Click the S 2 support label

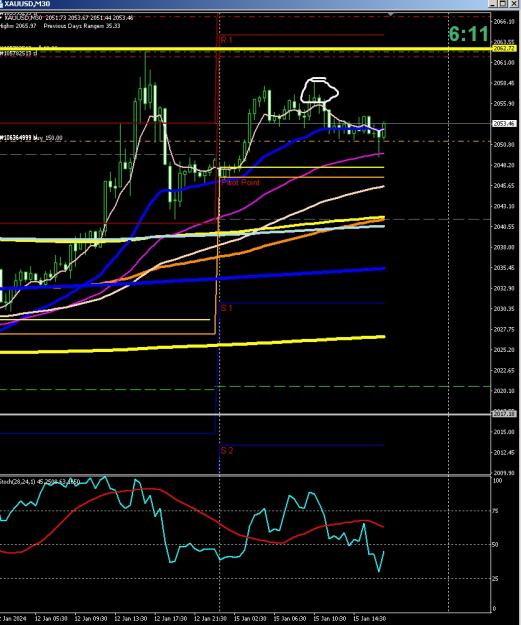pyautogui.click(x=226, y=450)
